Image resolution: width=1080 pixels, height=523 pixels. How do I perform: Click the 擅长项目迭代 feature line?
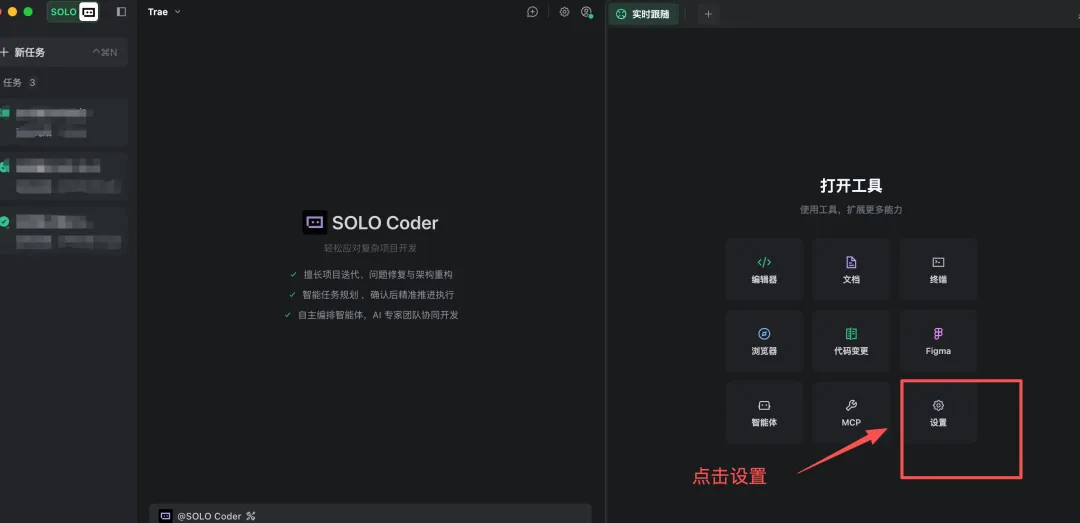click(x=371, y=274)
